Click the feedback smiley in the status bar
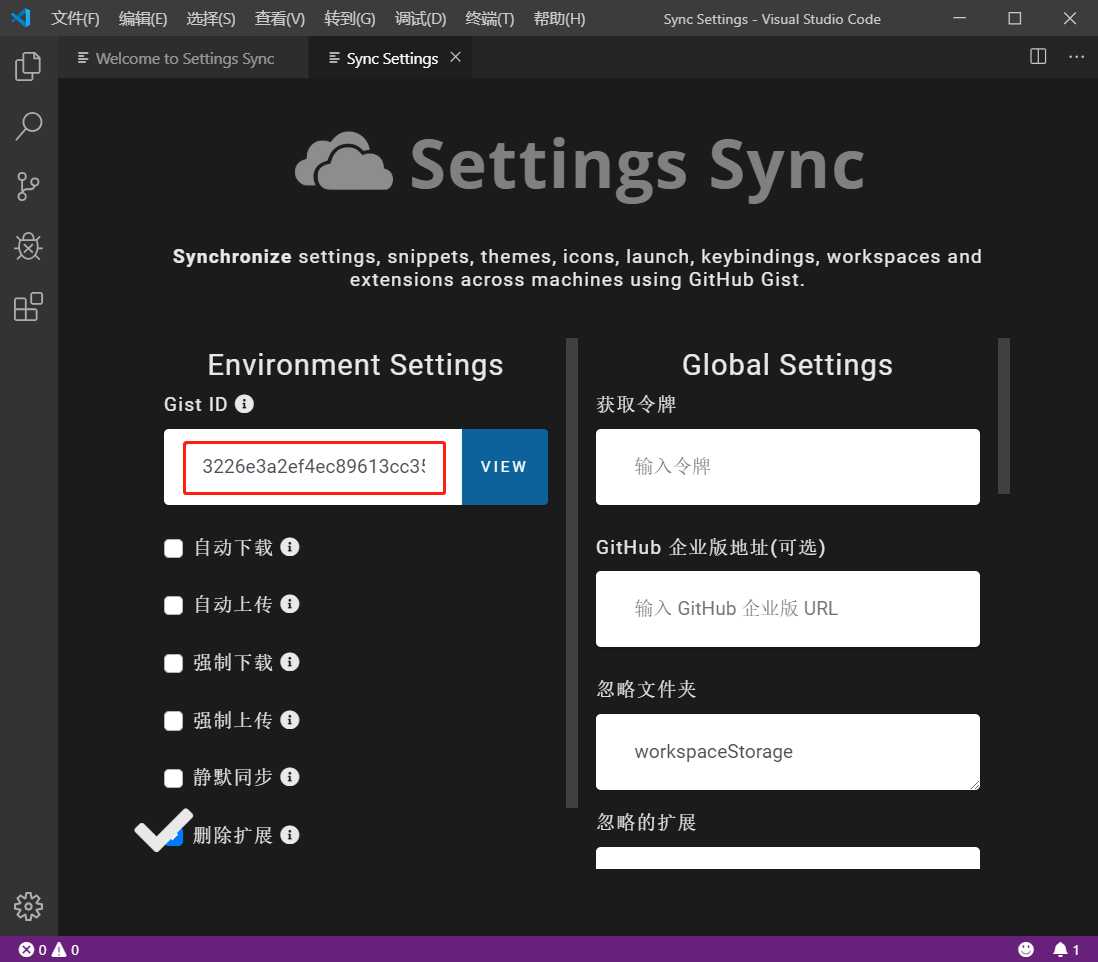The width and height of the screenshot is (1098, 962). click(1025, 949)
